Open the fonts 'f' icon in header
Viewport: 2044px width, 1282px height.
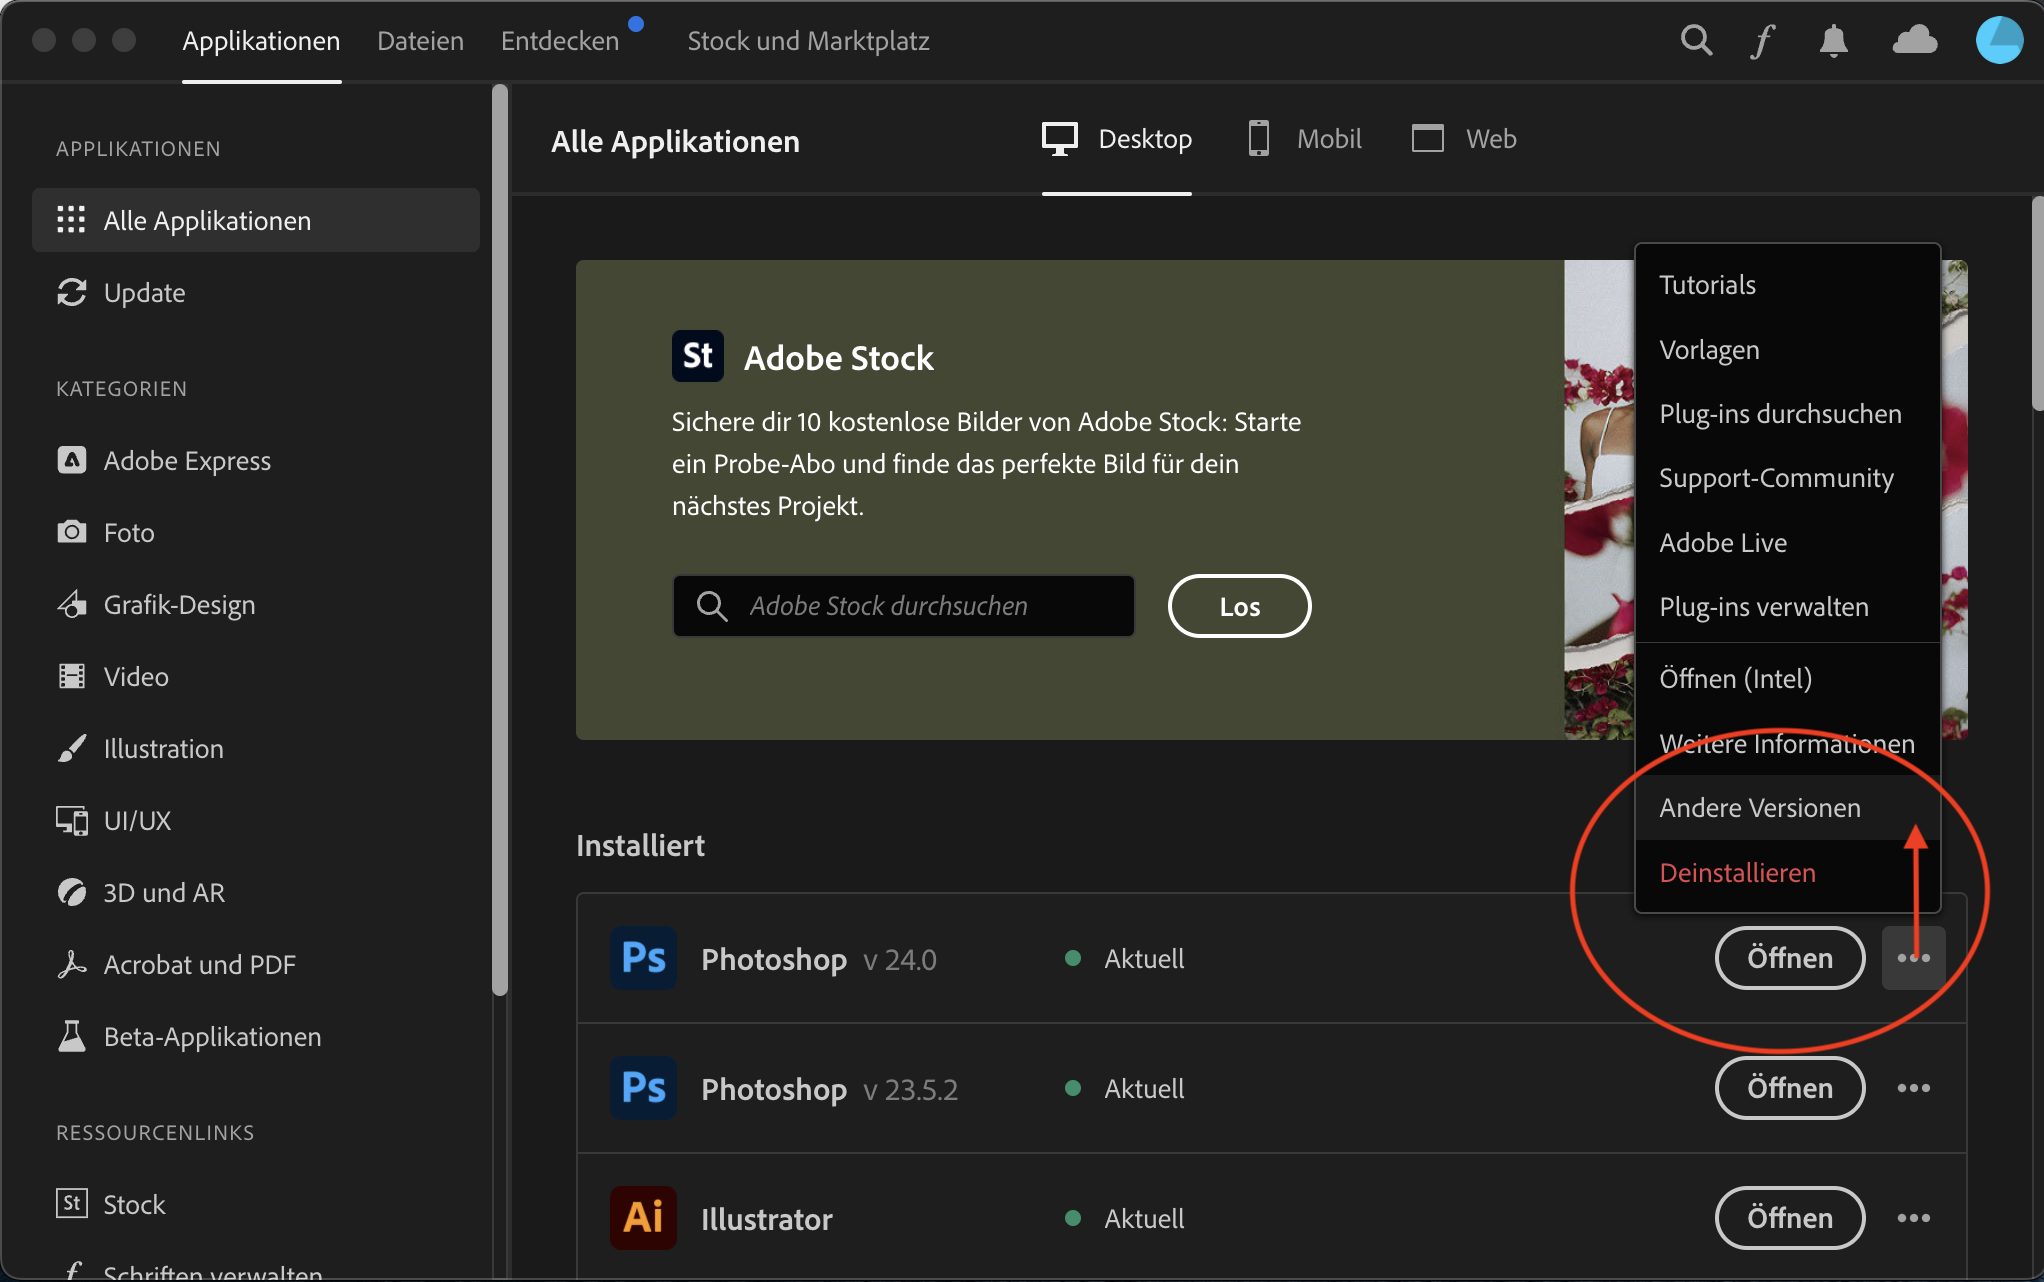coord(1763,41)
